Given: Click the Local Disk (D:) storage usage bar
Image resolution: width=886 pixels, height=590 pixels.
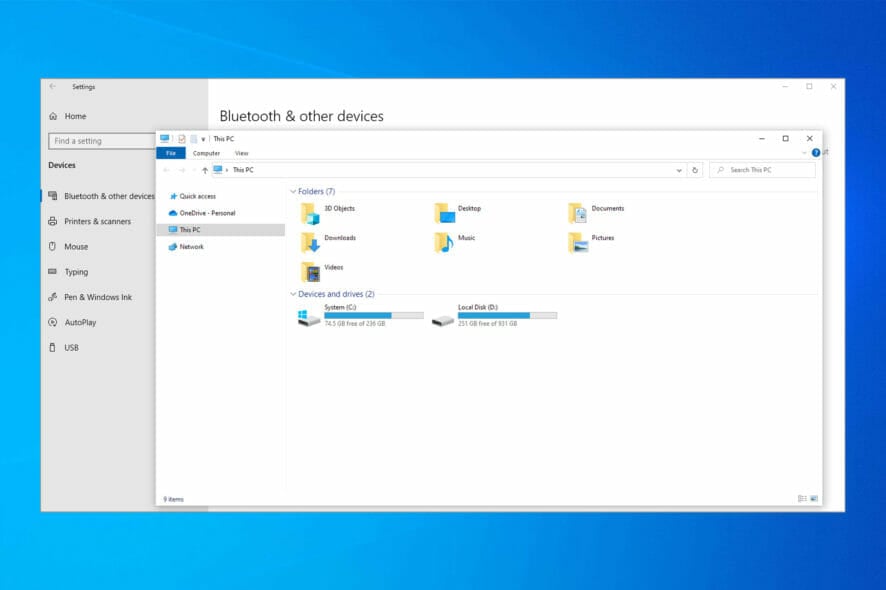Looking at the screenshot, I should tap(507, 315).
